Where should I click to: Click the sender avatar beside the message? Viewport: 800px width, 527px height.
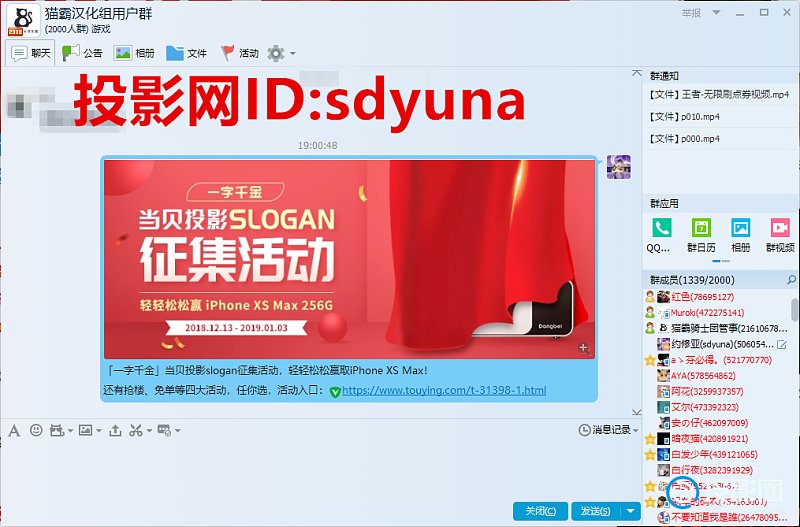[618, 167]
